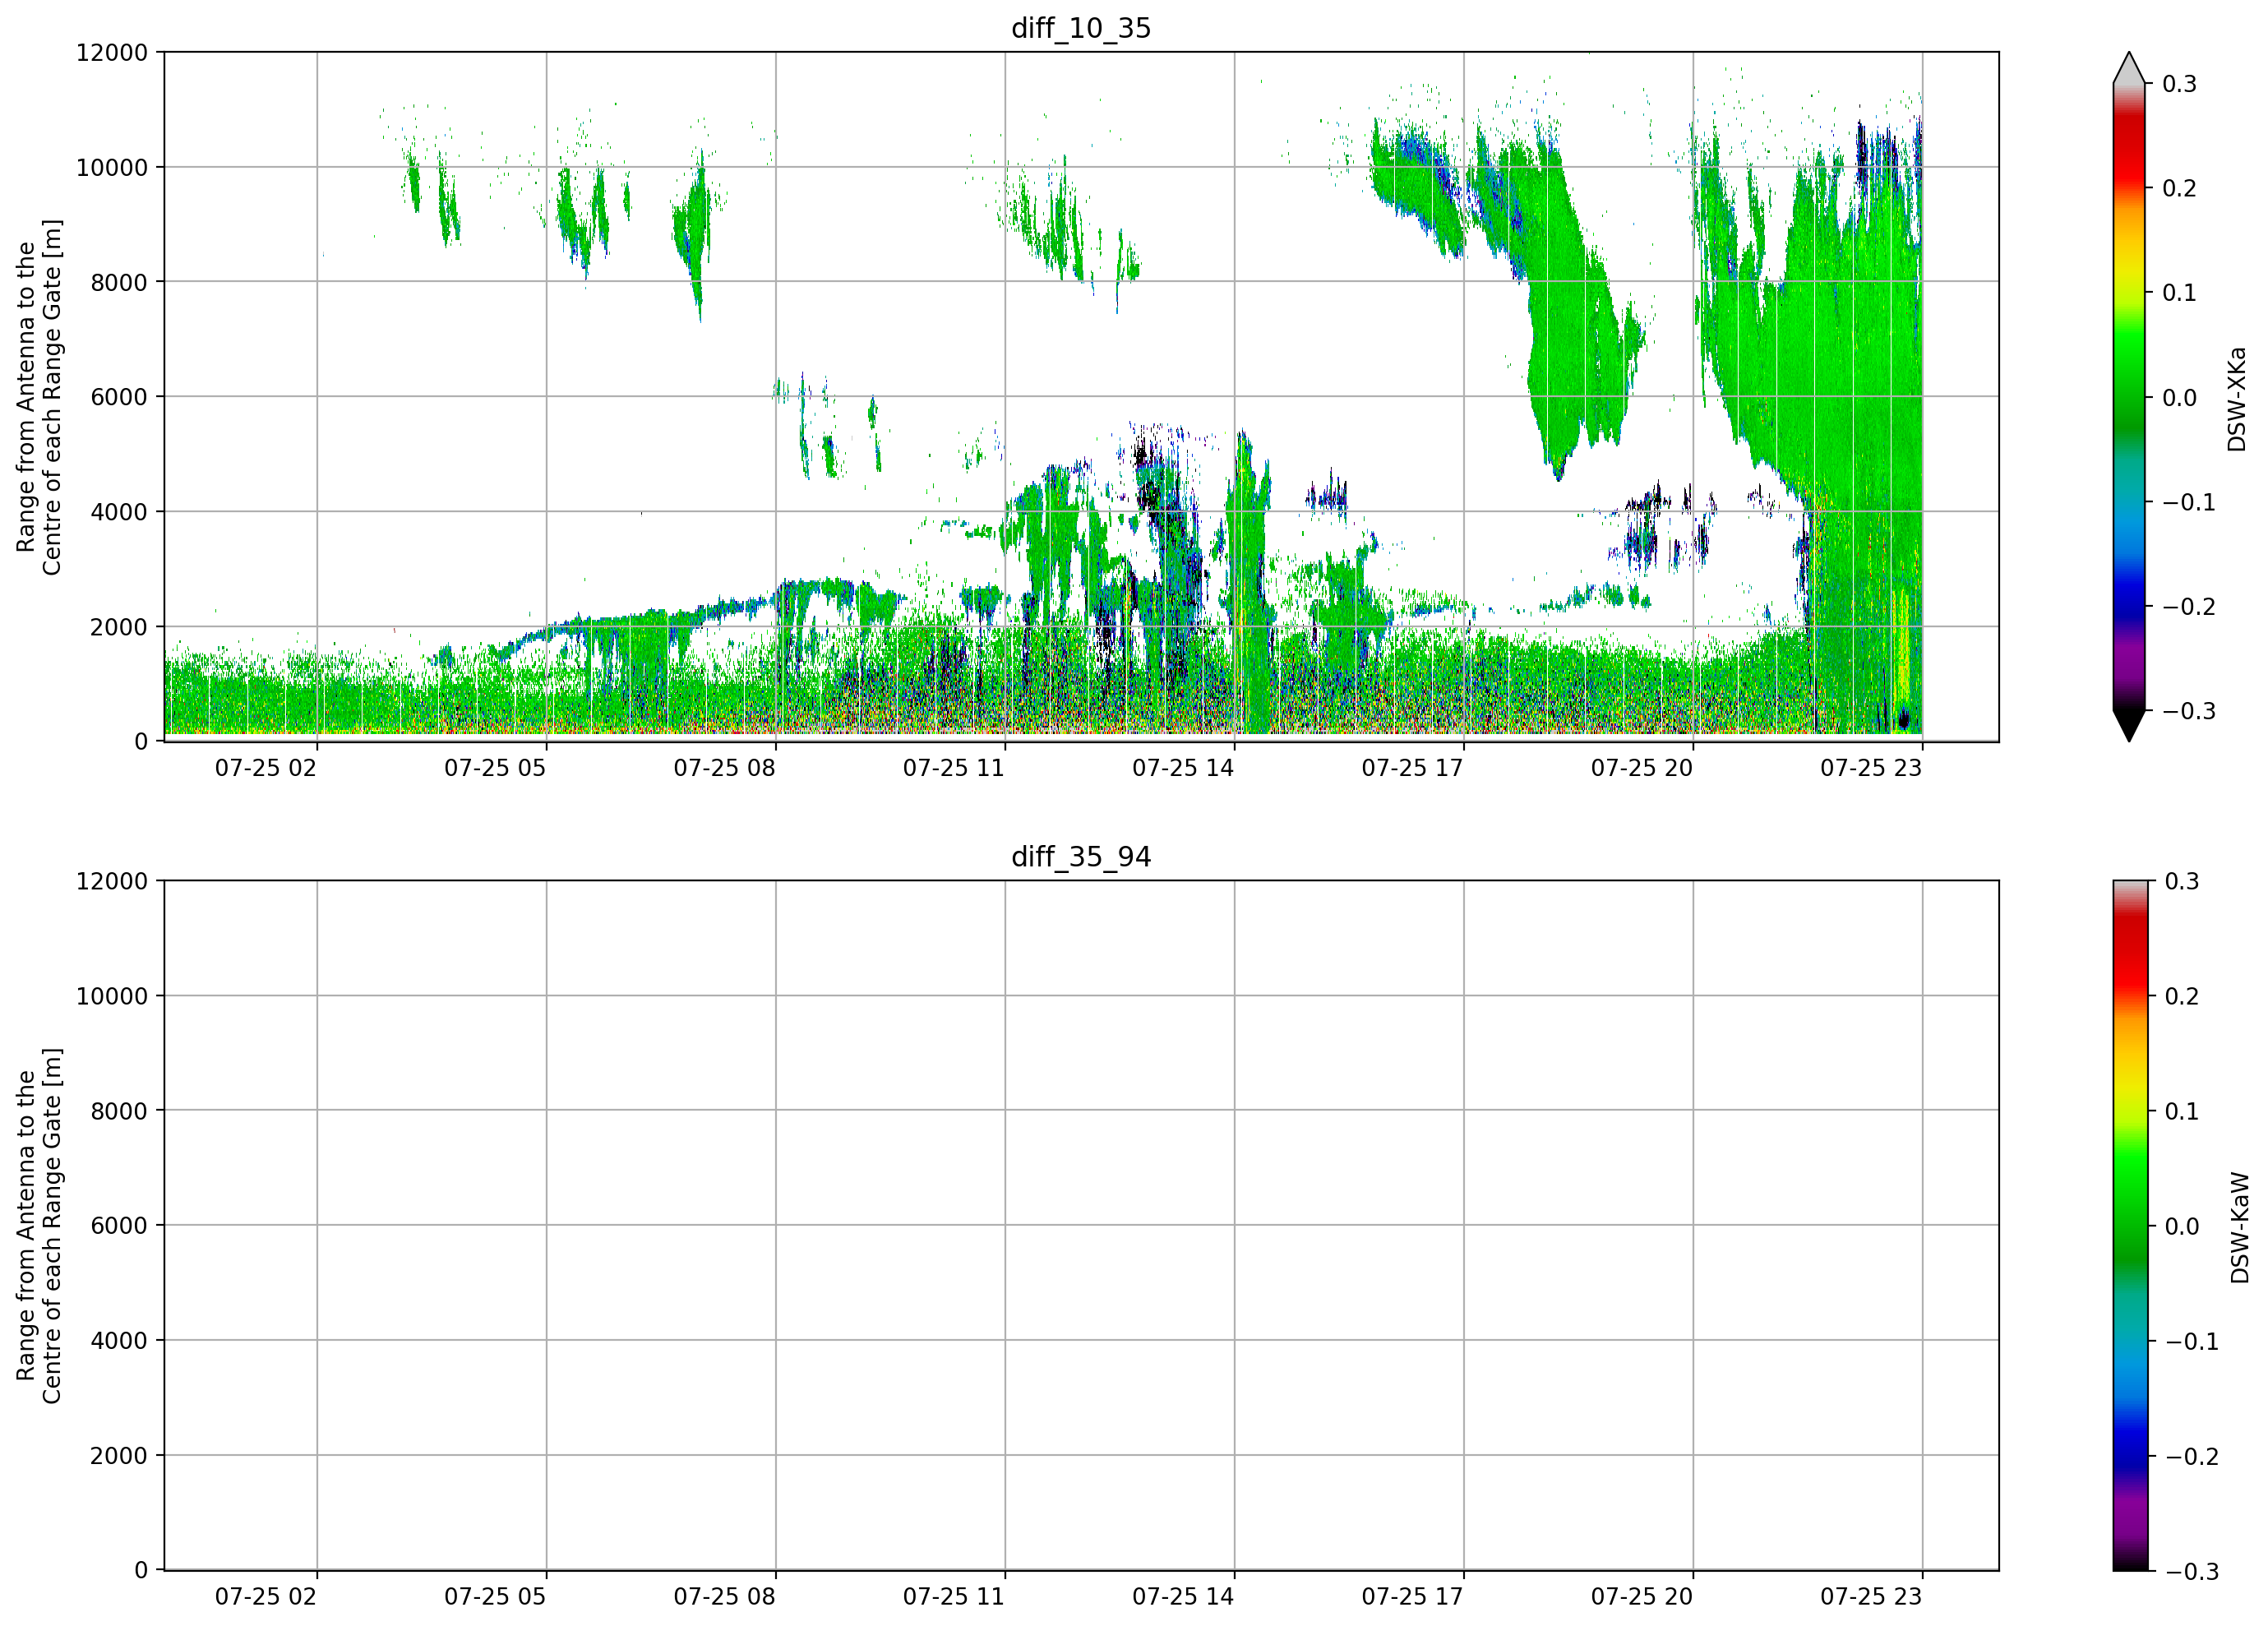Click the −0.2 label on DSW-KaW colorbar
Screen dimensions: 2268x1626
coord(2192,1457)
